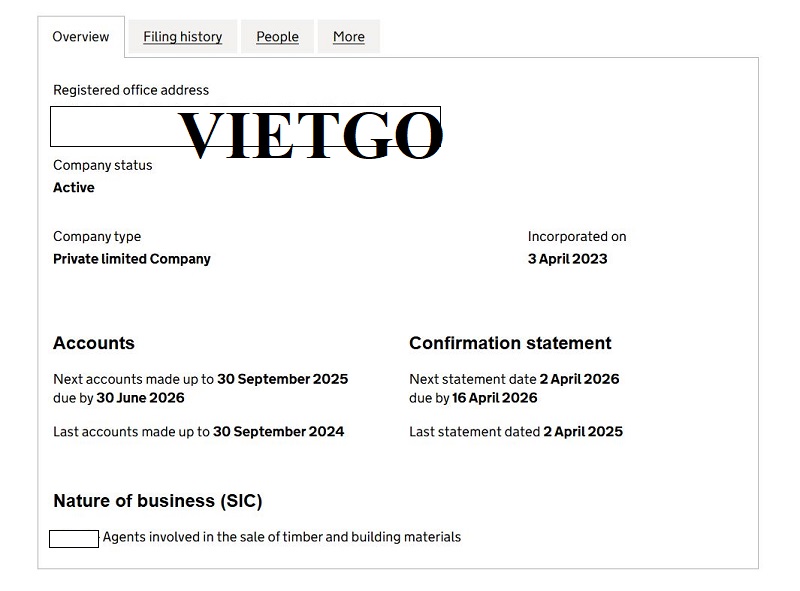This screenshot has width=800, height=591.
Task: Click the Active company status text
Action: pos(74,188)
